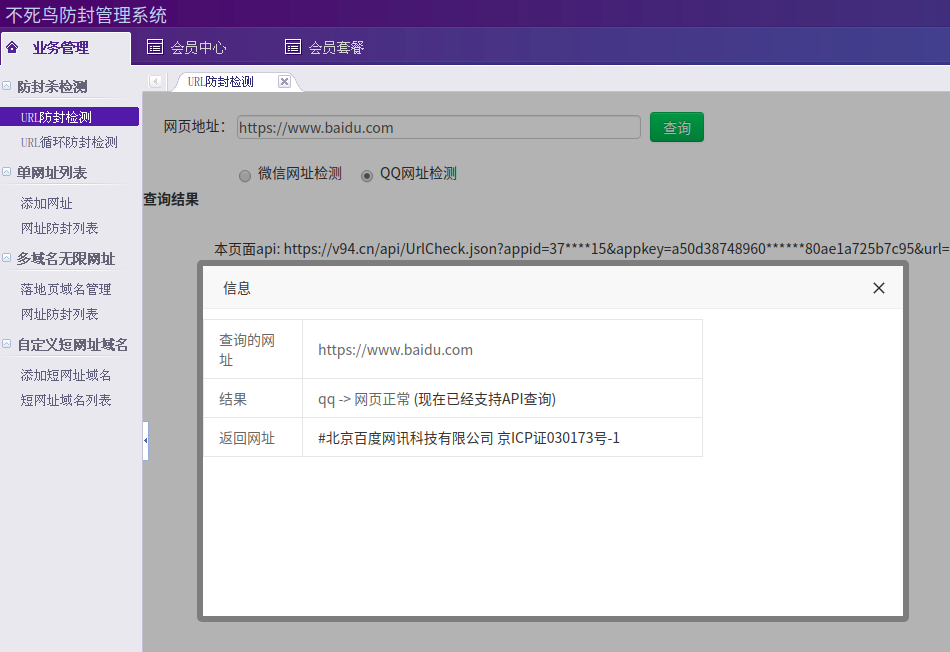
Task: Click the 结果 label cell
Action: (253, 399)
